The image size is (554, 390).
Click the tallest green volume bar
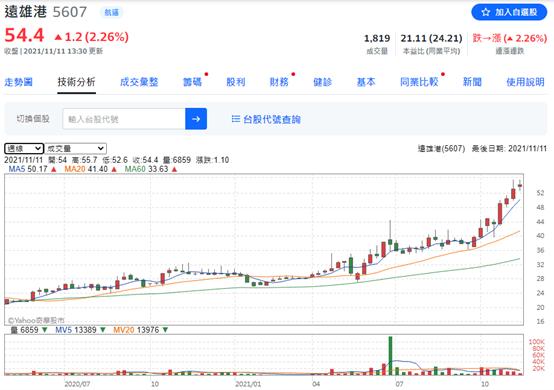pos(390,355)
